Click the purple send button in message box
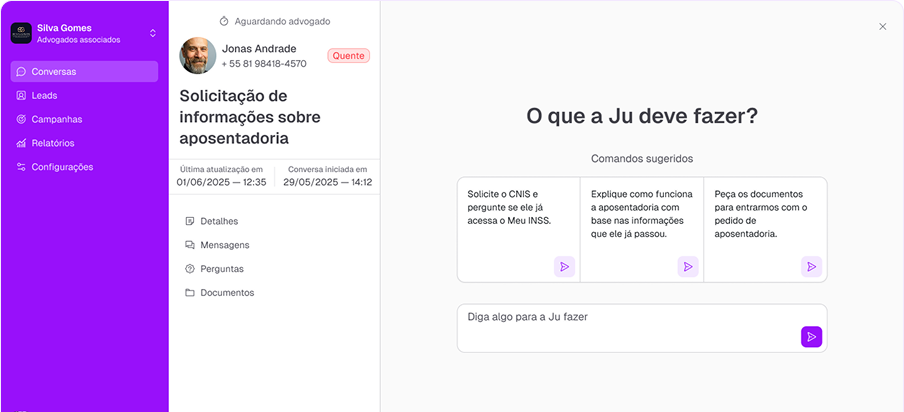 (811, 337)
